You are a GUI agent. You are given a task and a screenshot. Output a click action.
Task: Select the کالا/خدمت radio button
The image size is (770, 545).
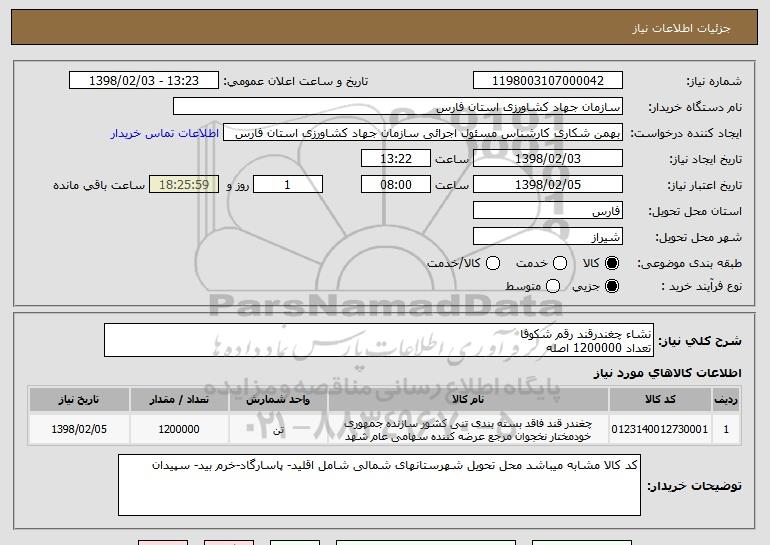click(x=493, y=263)
